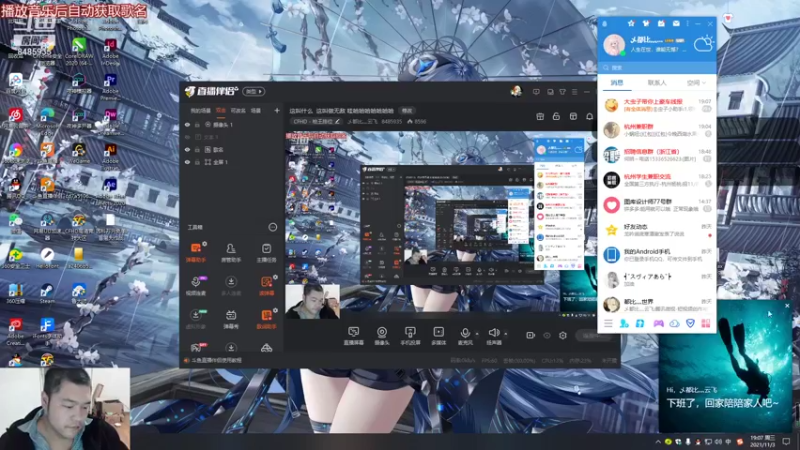The width and height of the screenshot is (800, 450).
Task: Open the main menu icon in title bar
Action: tap(574, 92)
